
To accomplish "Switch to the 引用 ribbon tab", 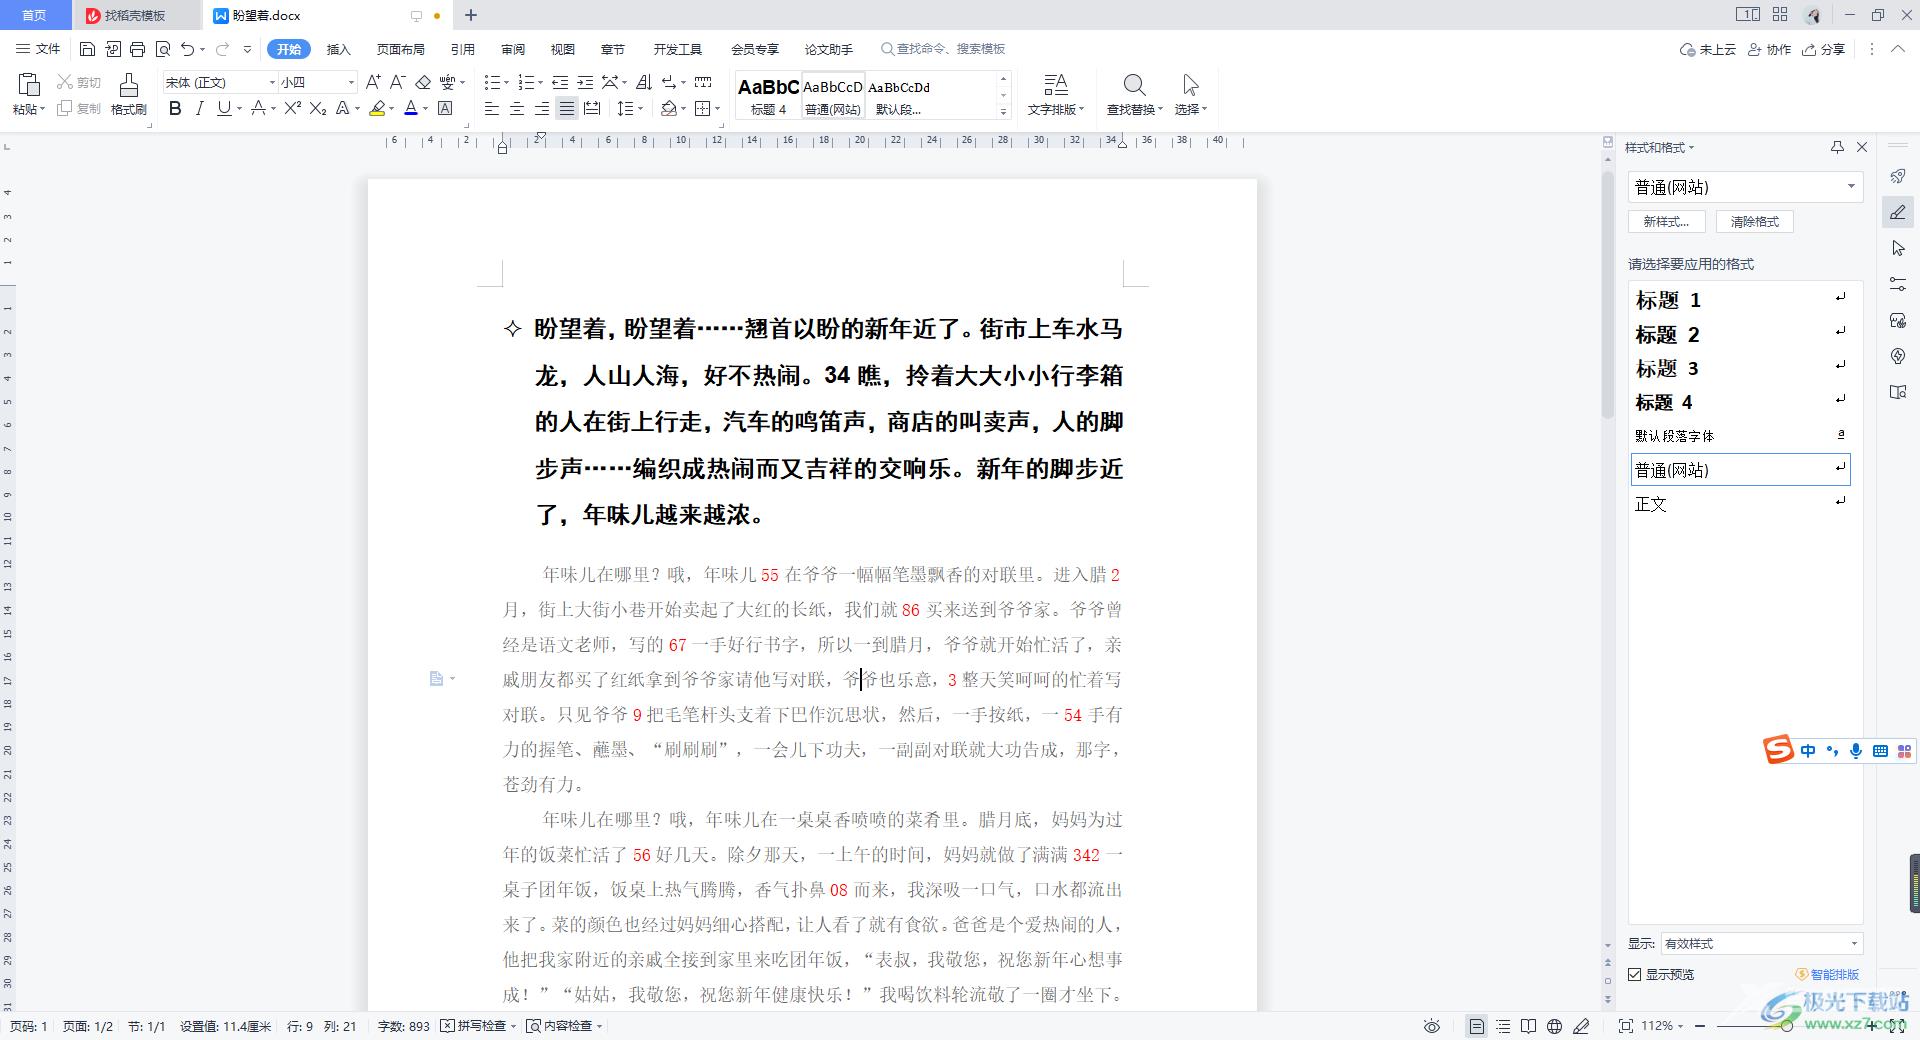I will 462,49.
